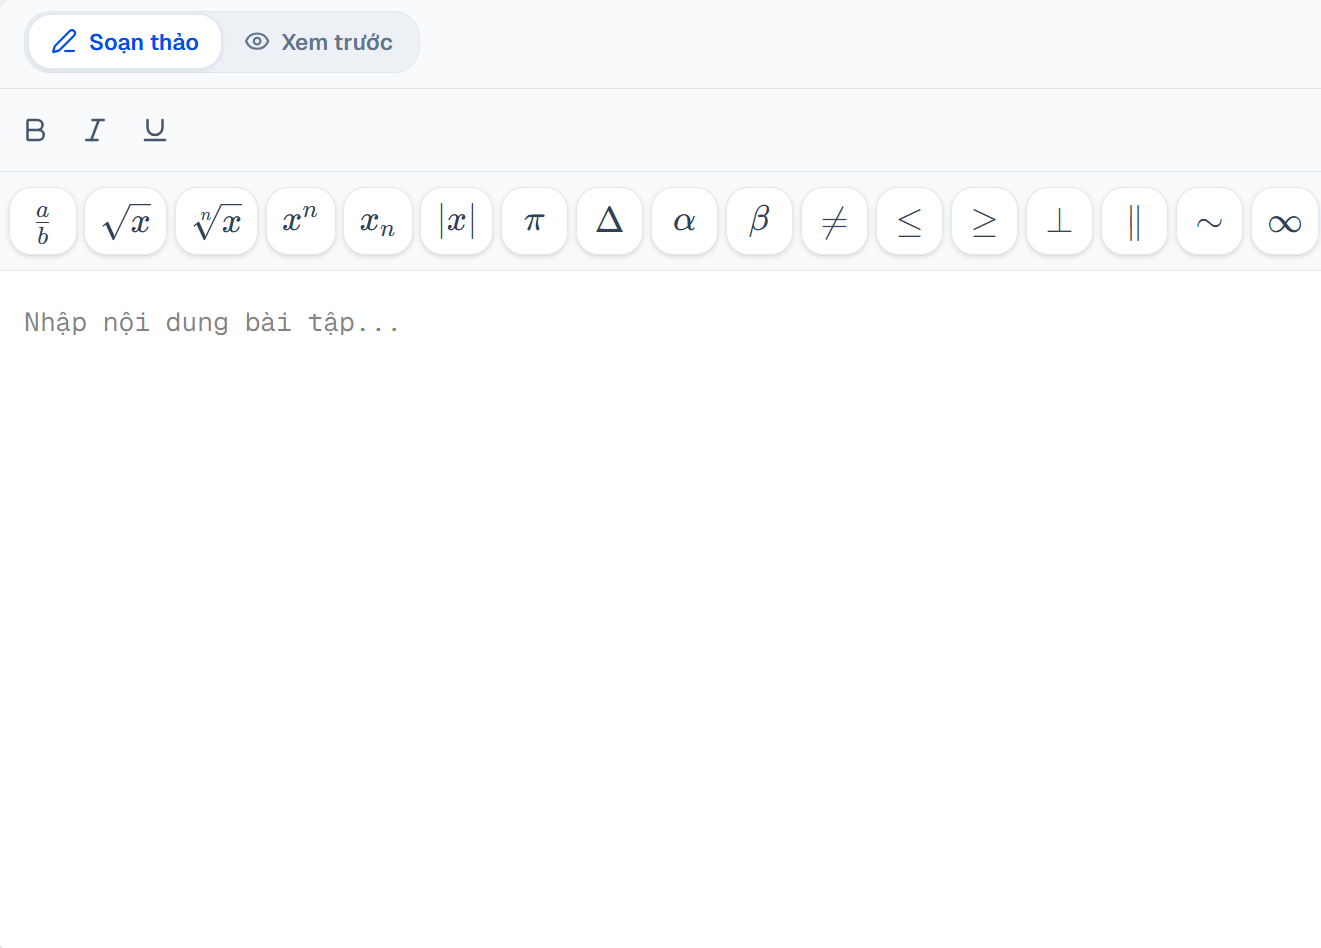
Task: Insert the nth root of x symbol
Action: pyautogui.click(x=216, y=221)
